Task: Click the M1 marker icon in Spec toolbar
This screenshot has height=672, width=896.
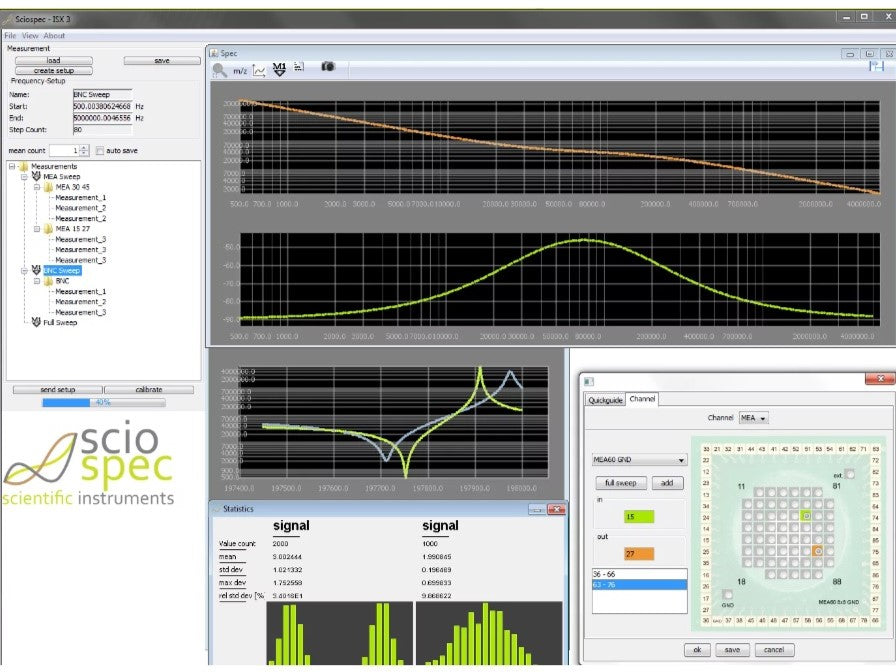Action: click(x=279, y=70)
